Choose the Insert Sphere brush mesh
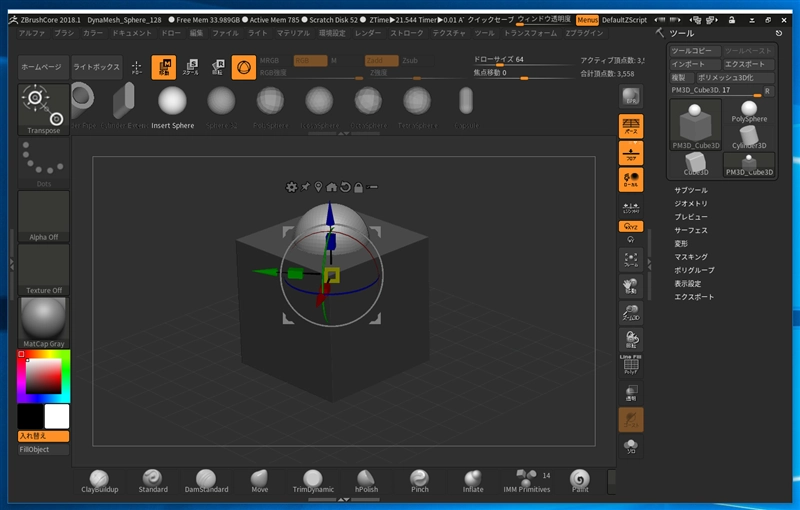Image resolution: width=800 pixels, height=510 pixels. [x=172, y=108]
